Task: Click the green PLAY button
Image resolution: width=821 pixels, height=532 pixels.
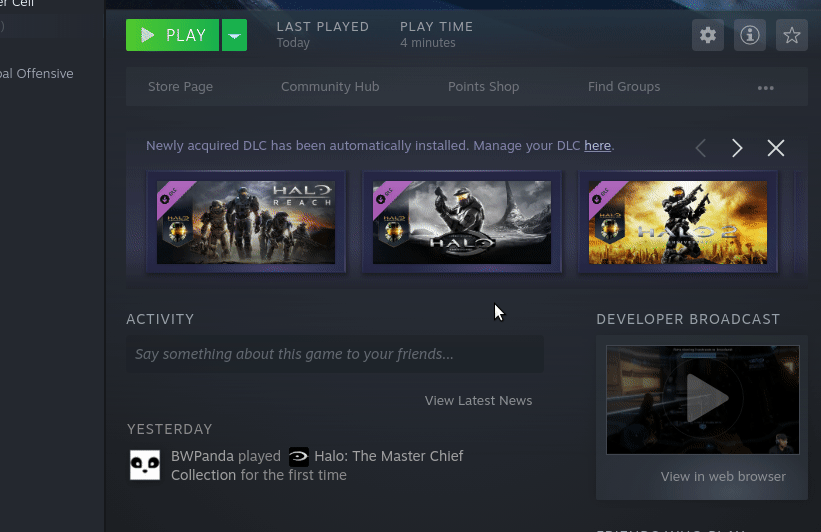Action: click(172, 35)
